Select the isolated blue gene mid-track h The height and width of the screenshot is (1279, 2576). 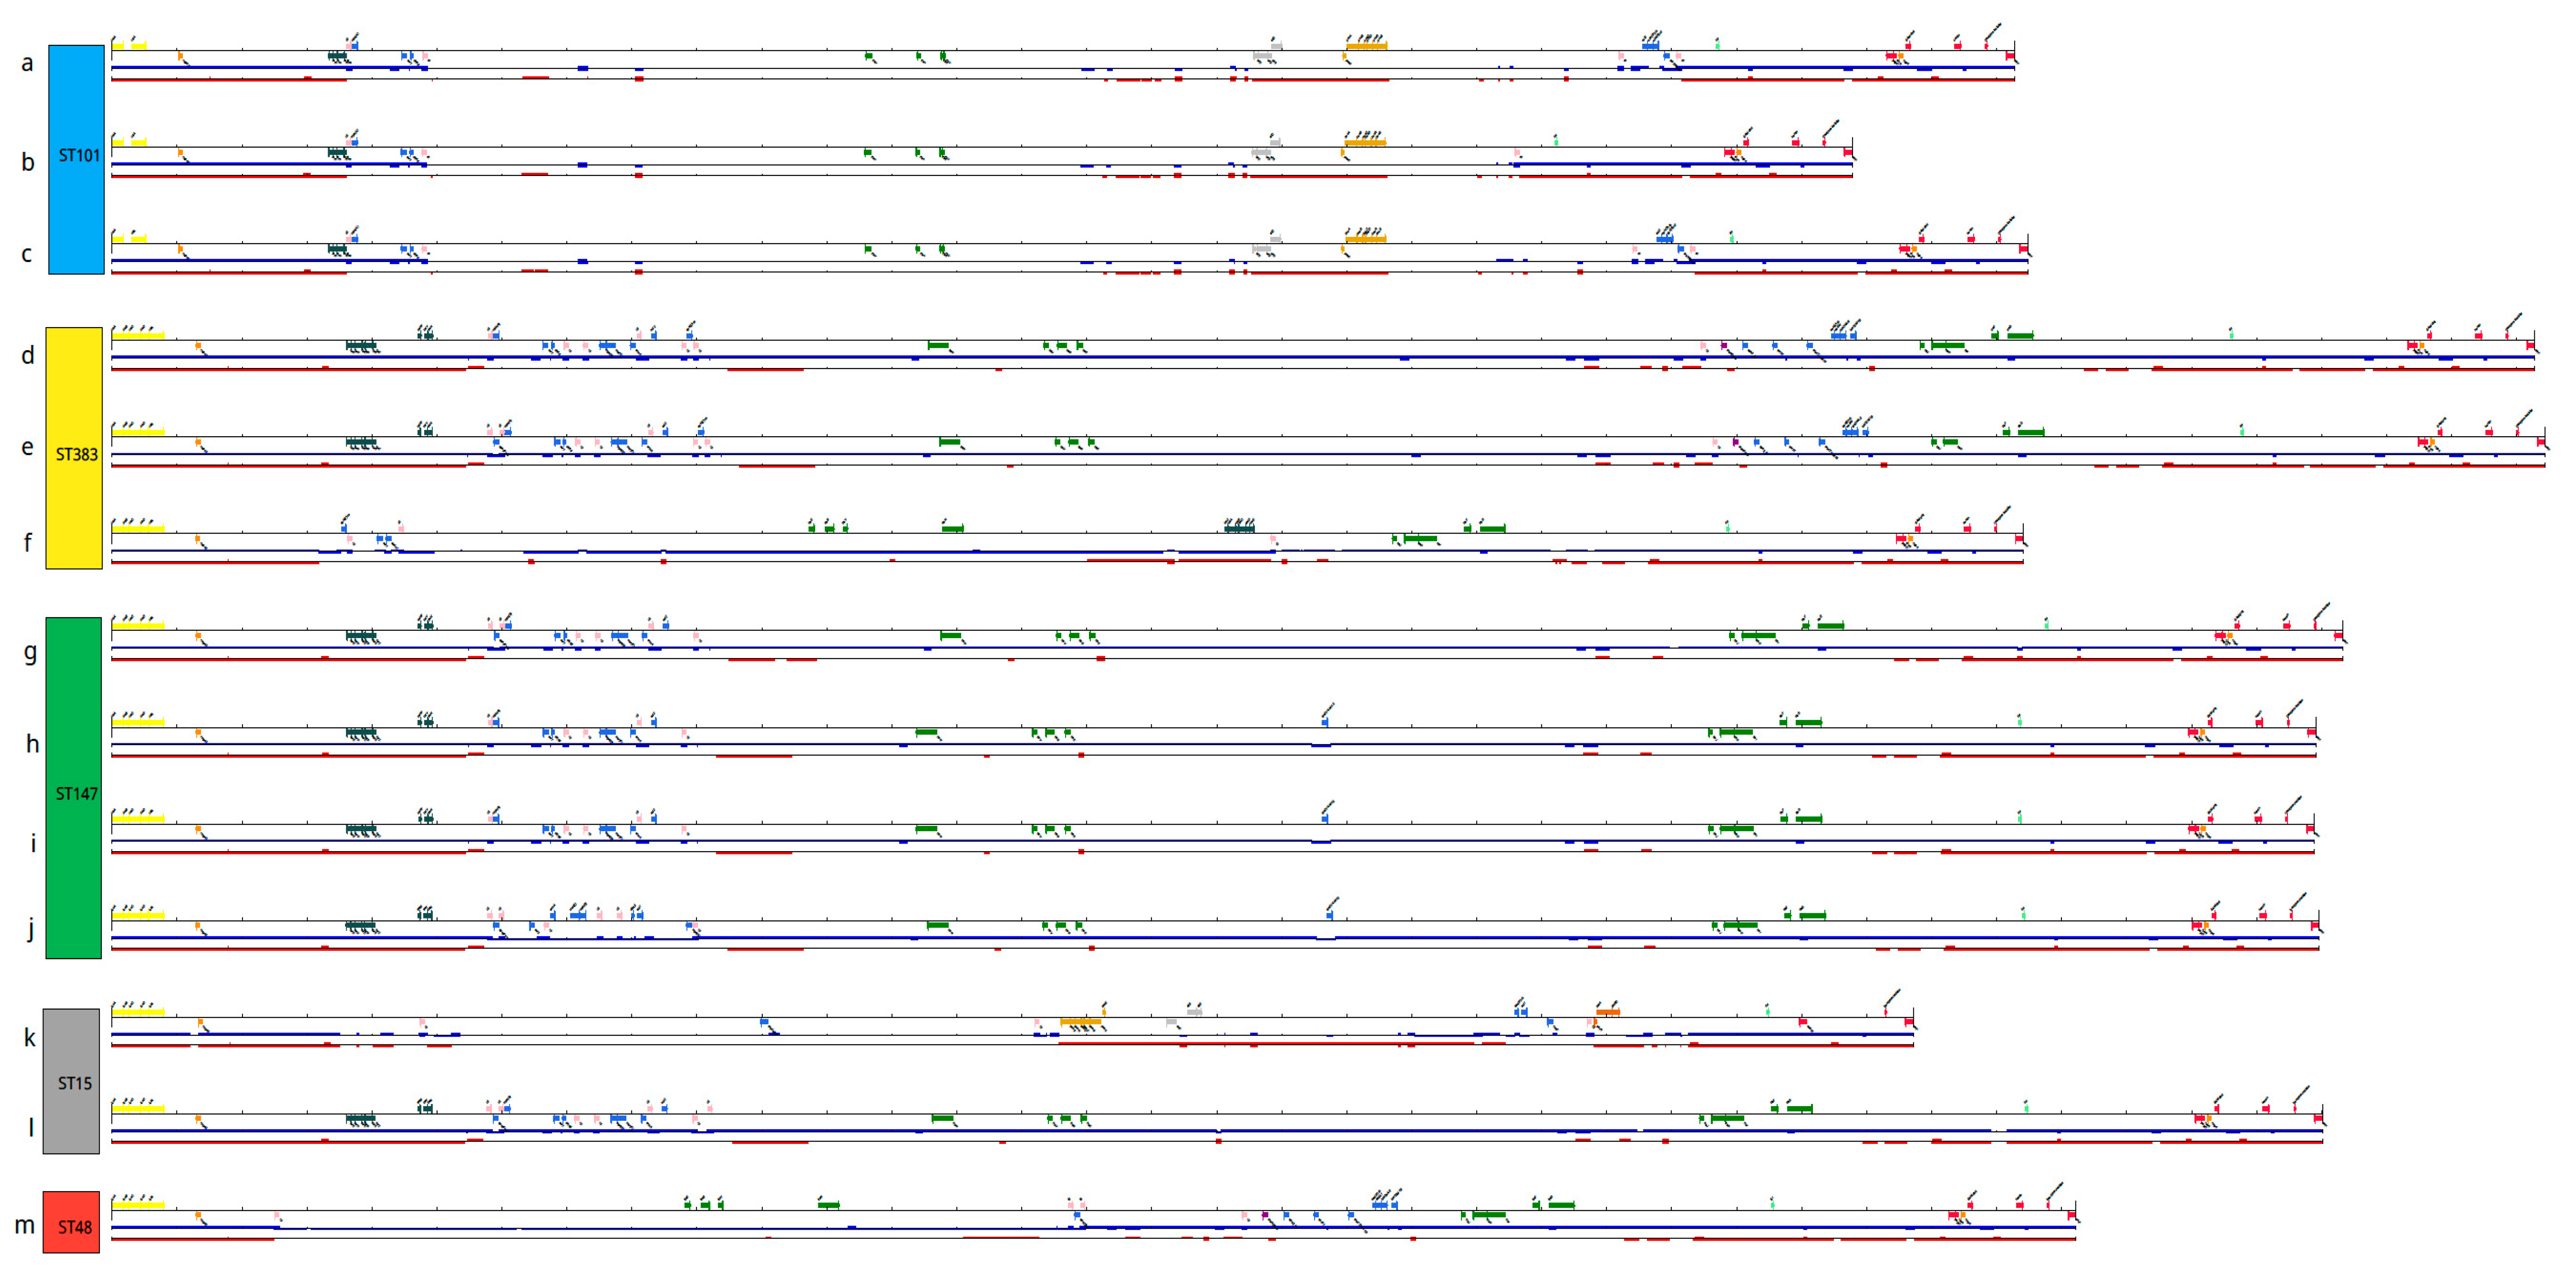pyautogui.click(x=1325, y=721)
